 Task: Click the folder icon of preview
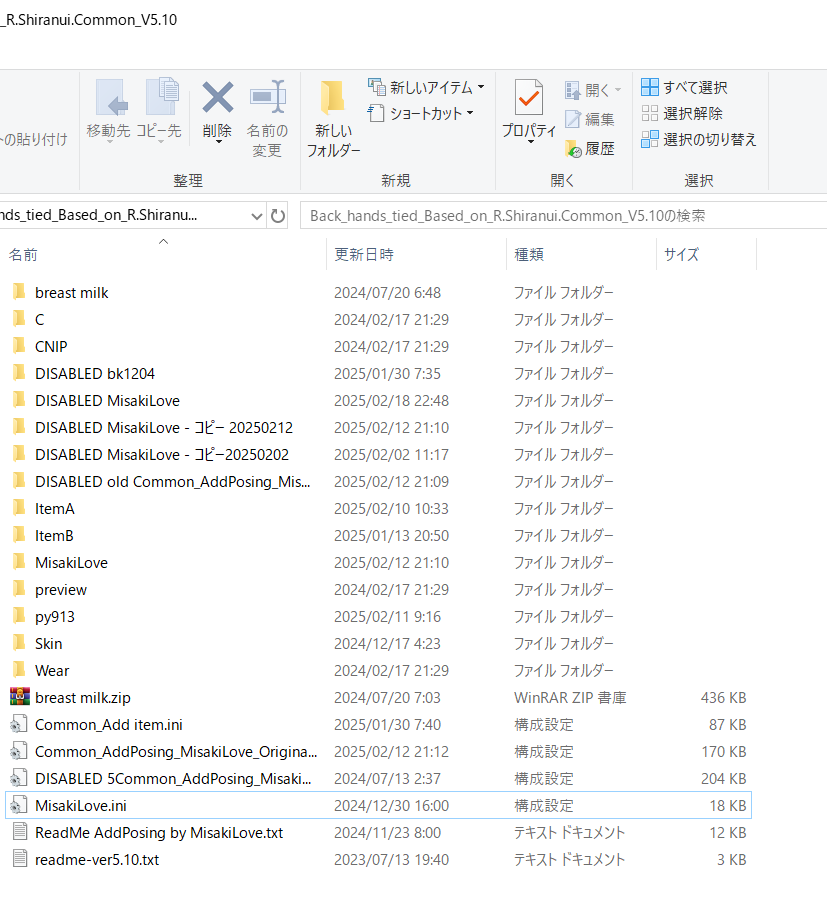click(19, 589)
